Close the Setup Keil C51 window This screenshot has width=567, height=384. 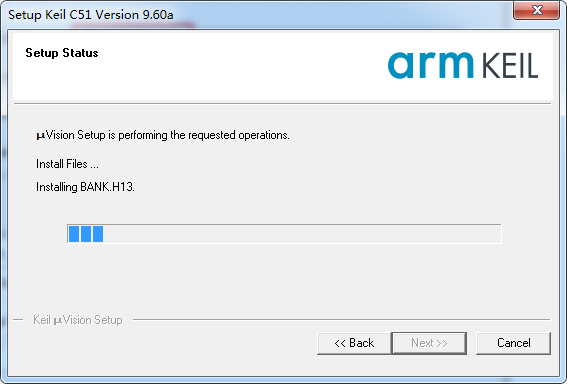536,10
